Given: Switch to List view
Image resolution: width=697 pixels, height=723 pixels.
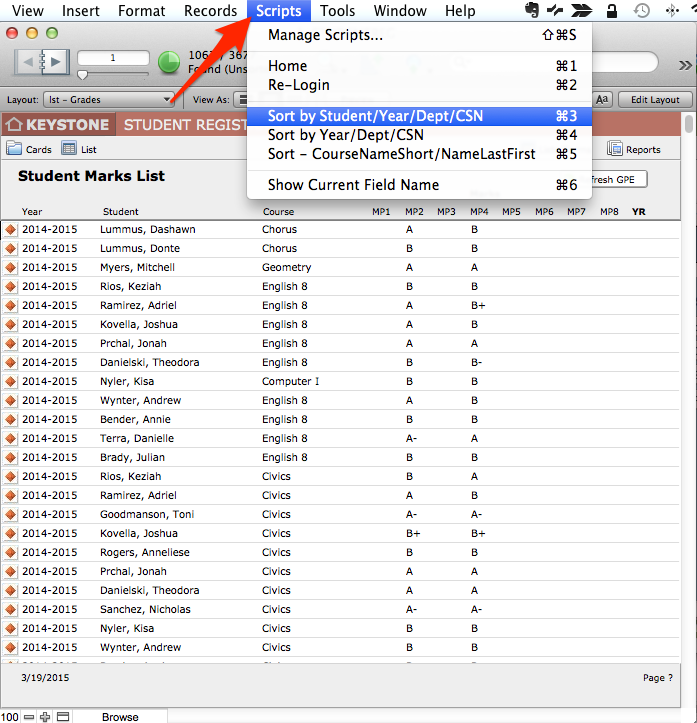Looking at the screenshot, I should point(79,149).
